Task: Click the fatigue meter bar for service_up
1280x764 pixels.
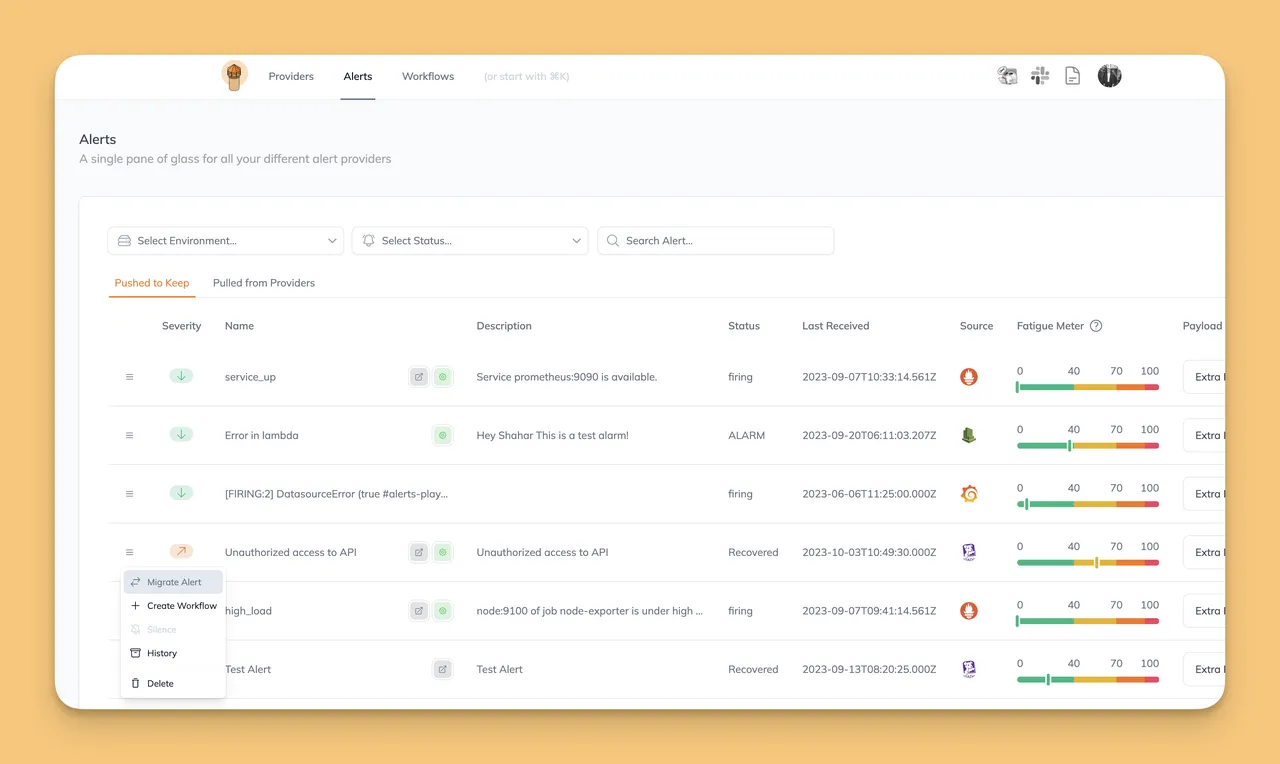Action: (x=1088, y=387)
